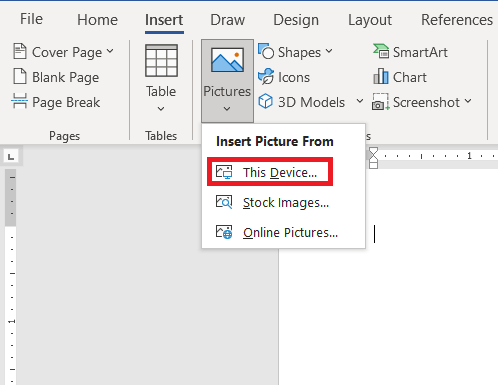This screenshot has height=385, width=498.
Task: Switch to the Design tab
Action: [x=296, y=20]
